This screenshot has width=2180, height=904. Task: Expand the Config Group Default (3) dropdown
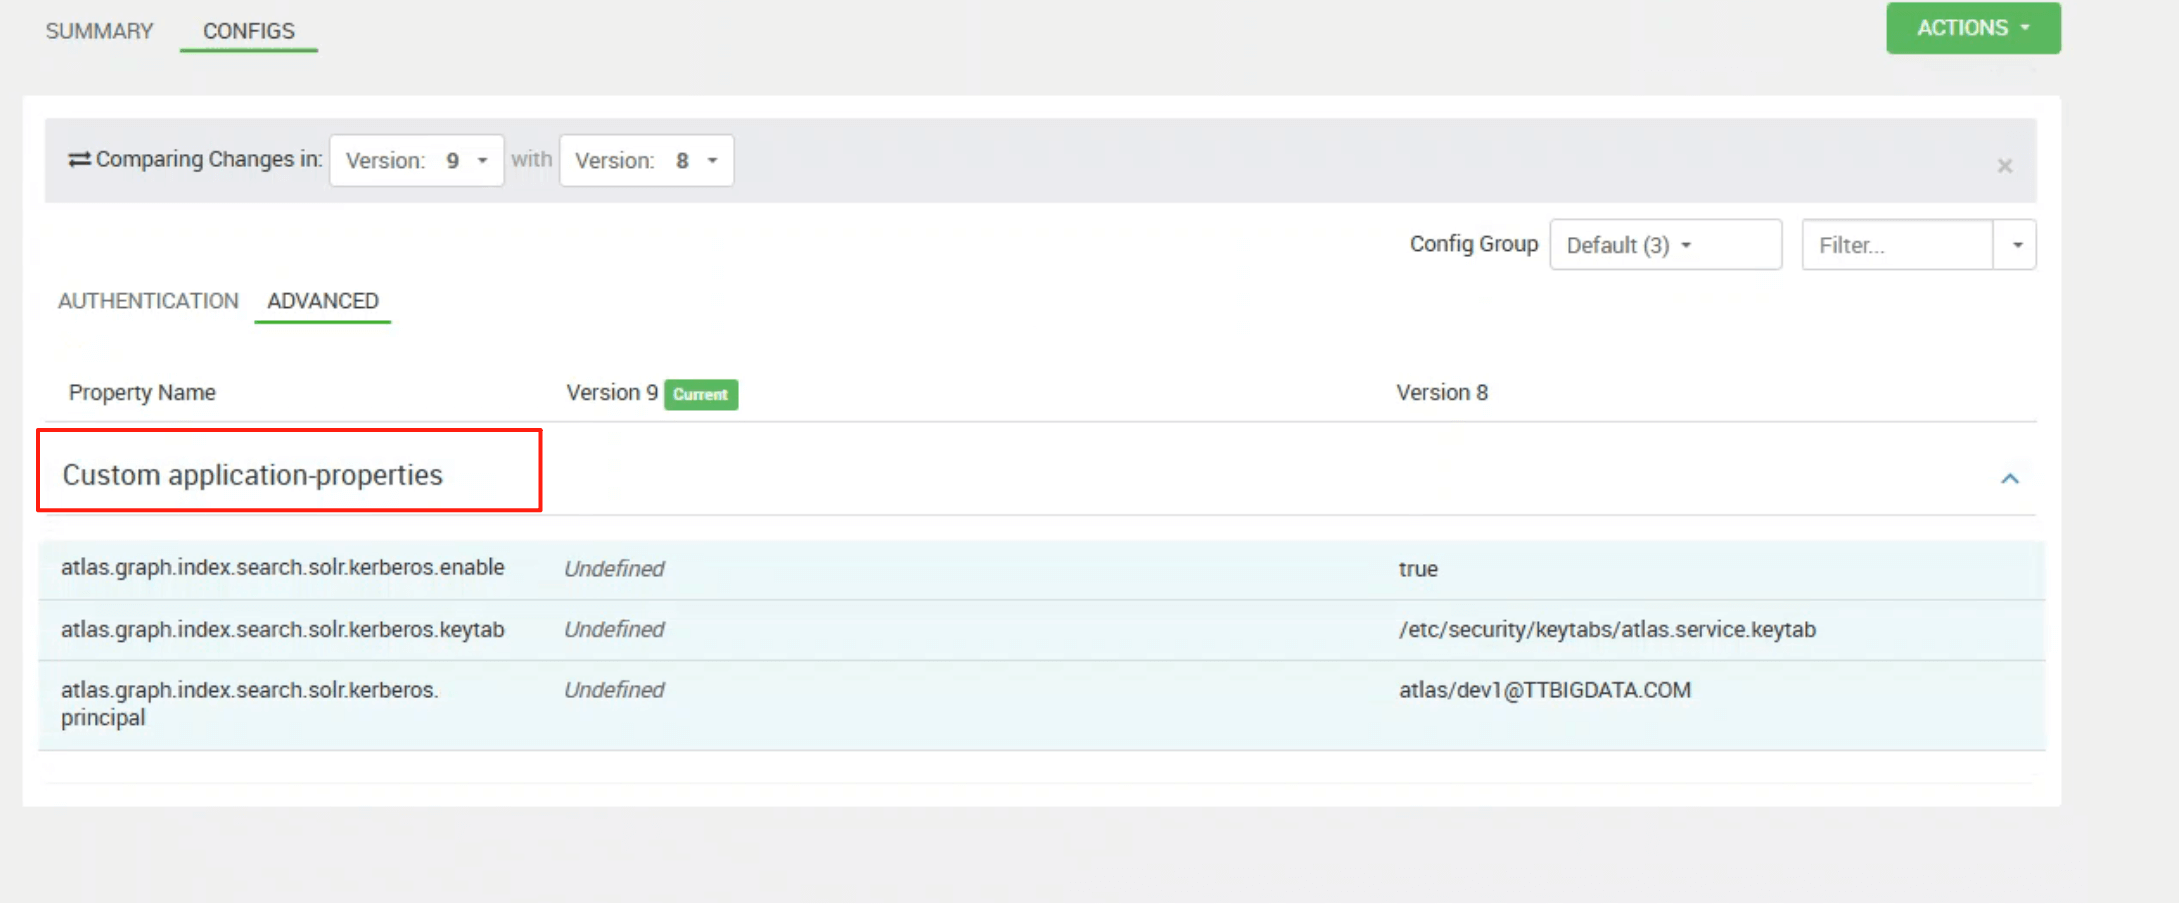tap(1664, 245)
